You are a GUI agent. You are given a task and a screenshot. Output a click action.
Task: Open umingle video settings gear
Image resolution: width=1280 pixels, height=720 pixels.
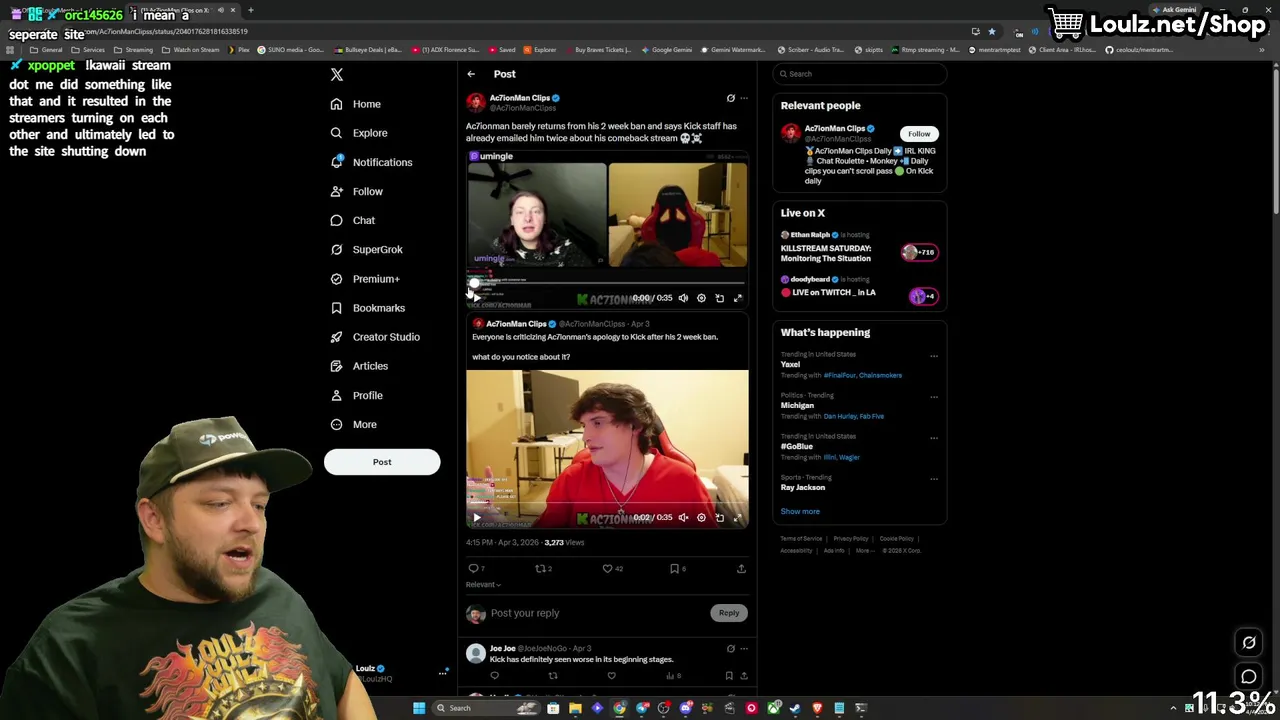coord(701,298)
